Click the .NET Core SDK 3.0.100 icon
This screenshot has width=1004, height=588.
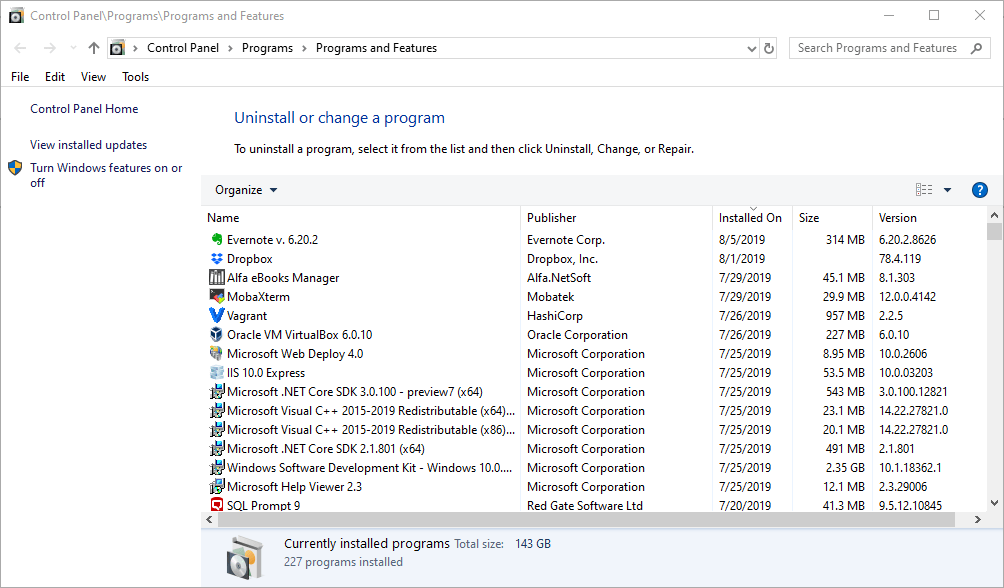216,391
